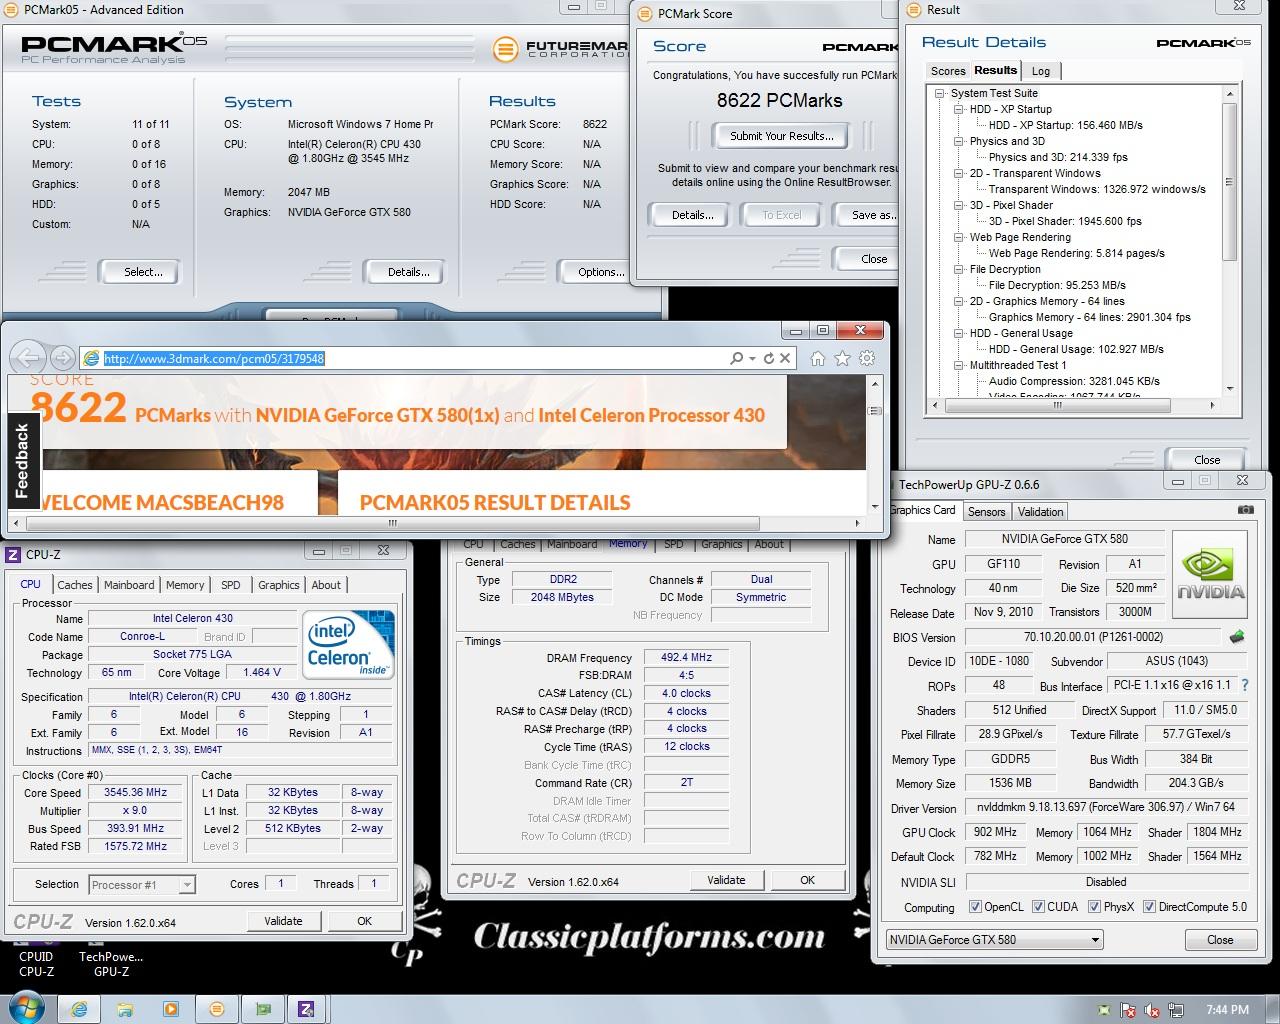Image resolution: width=1280 pixels, height=1024 pixels.
Task: Click the muted volume tray icon
Action: pyautogui.click(x=1152, y=1010)
